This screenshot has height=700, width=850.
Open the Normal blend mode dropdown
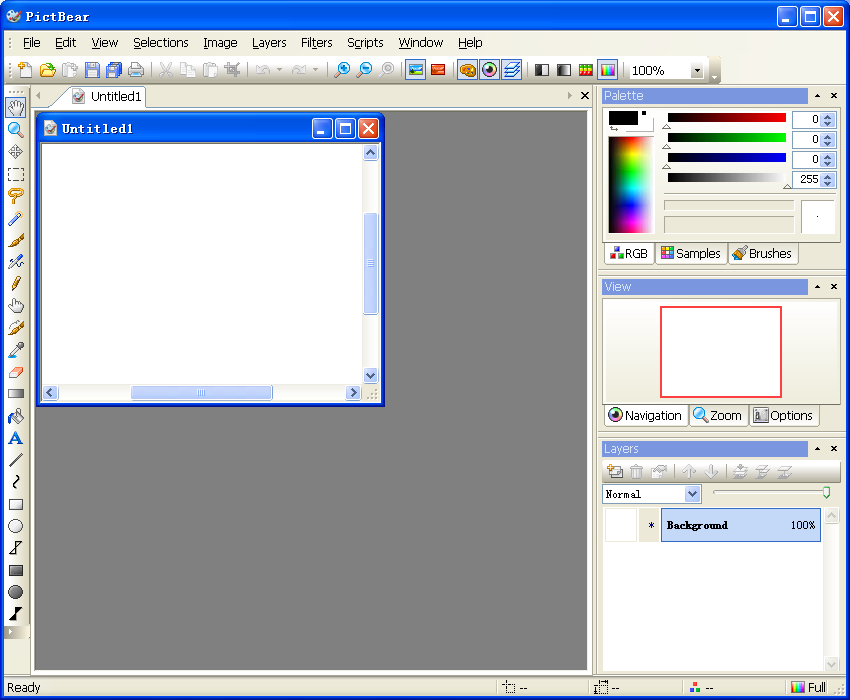point(692,494)
